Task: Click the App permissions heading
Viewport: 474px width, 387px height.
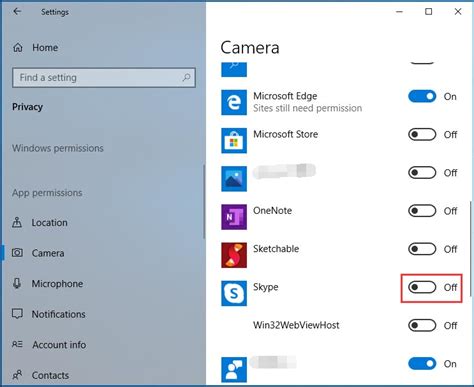Action: pyautogui.click(x=47, y=193)
